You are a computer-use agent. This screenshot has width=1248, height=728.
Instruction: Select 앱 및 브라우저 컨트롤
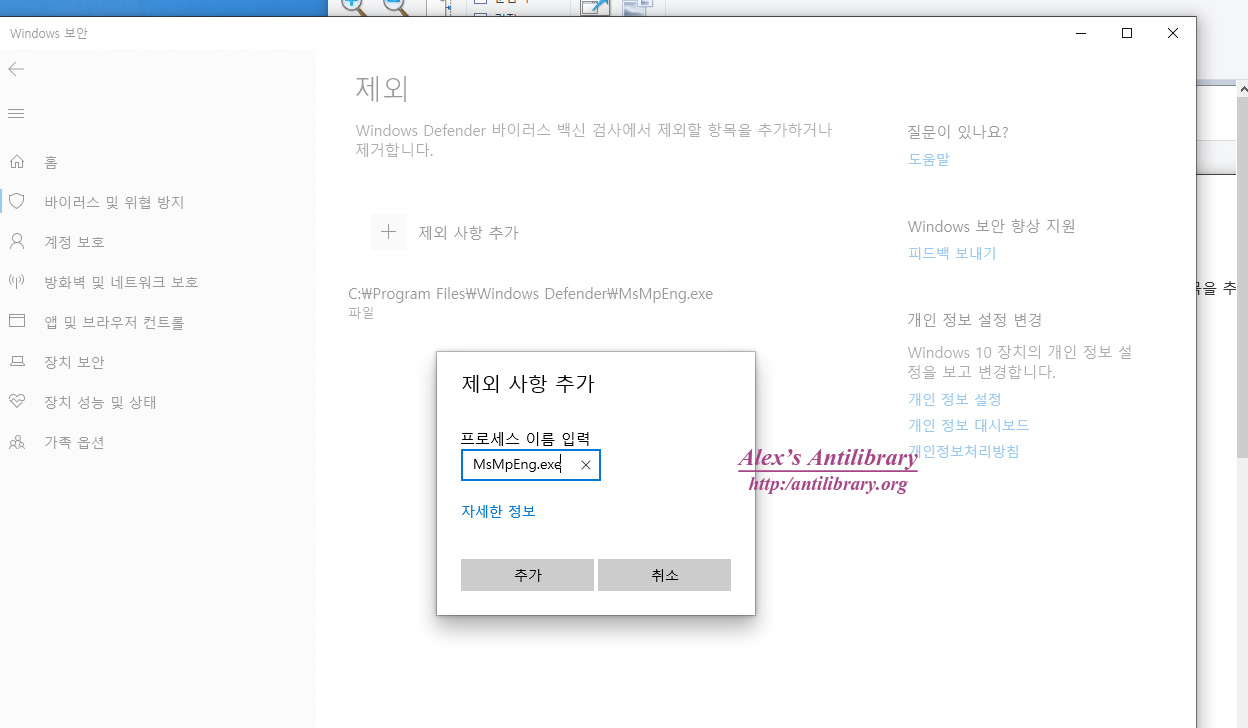114,322
